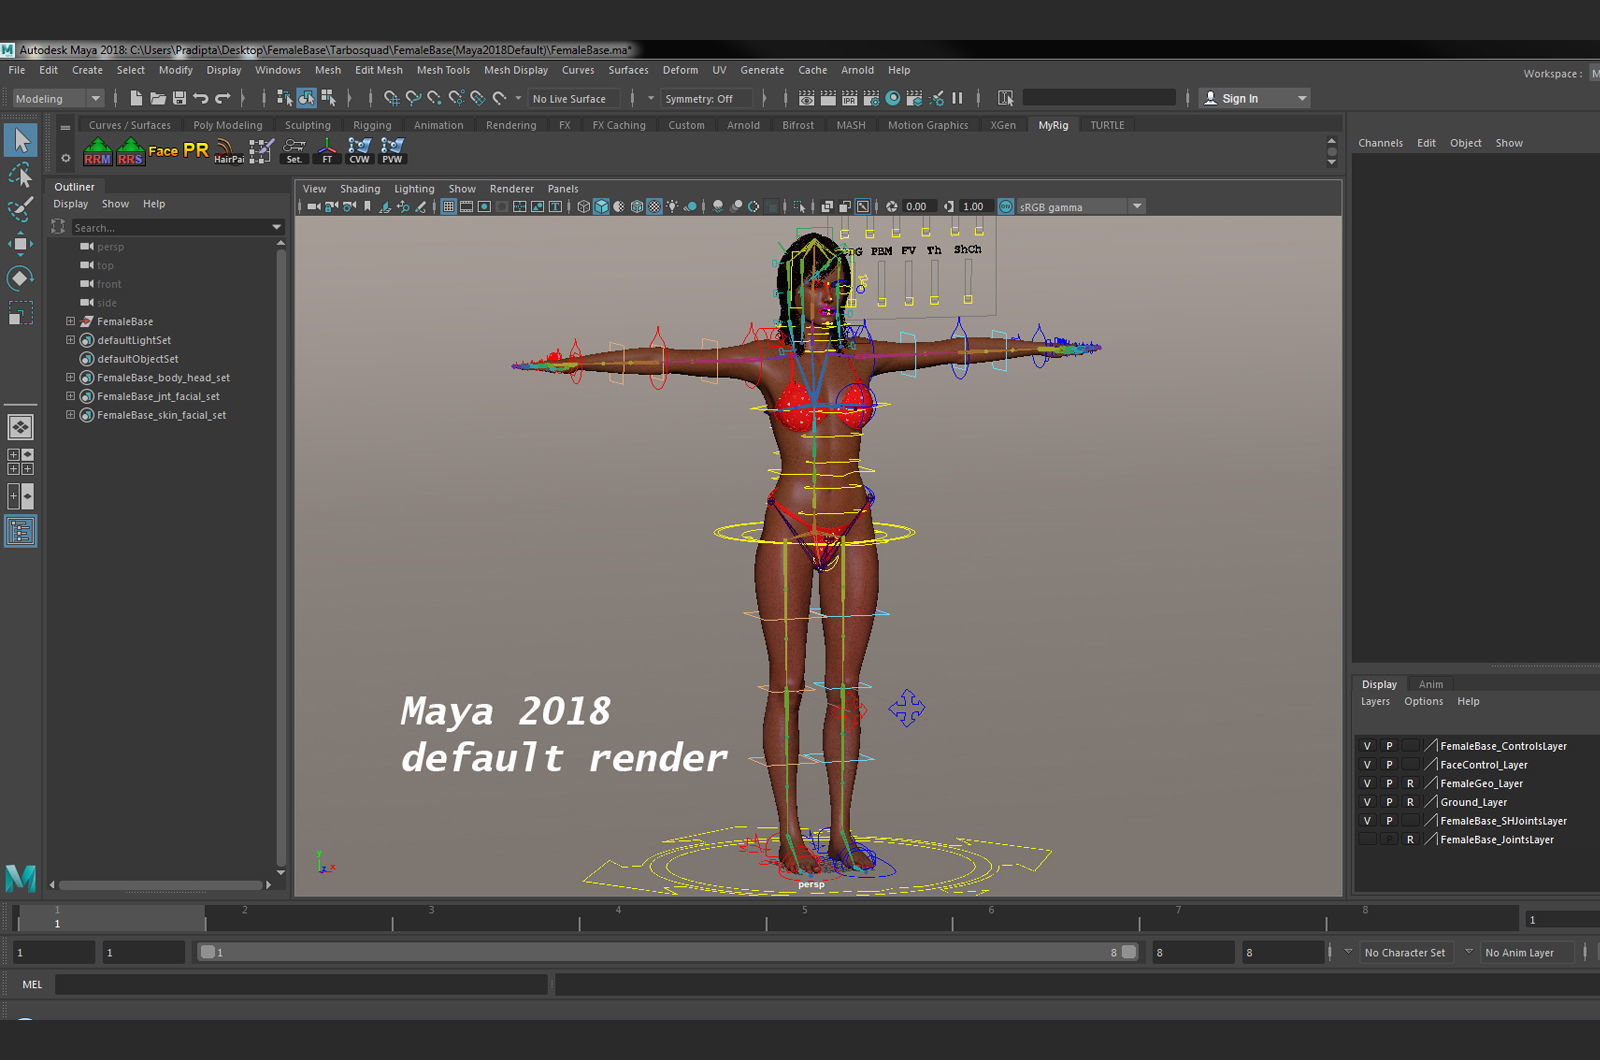Toggle visibility V of FemaleBase_ControlsLayer

[x=1367, y=746]
